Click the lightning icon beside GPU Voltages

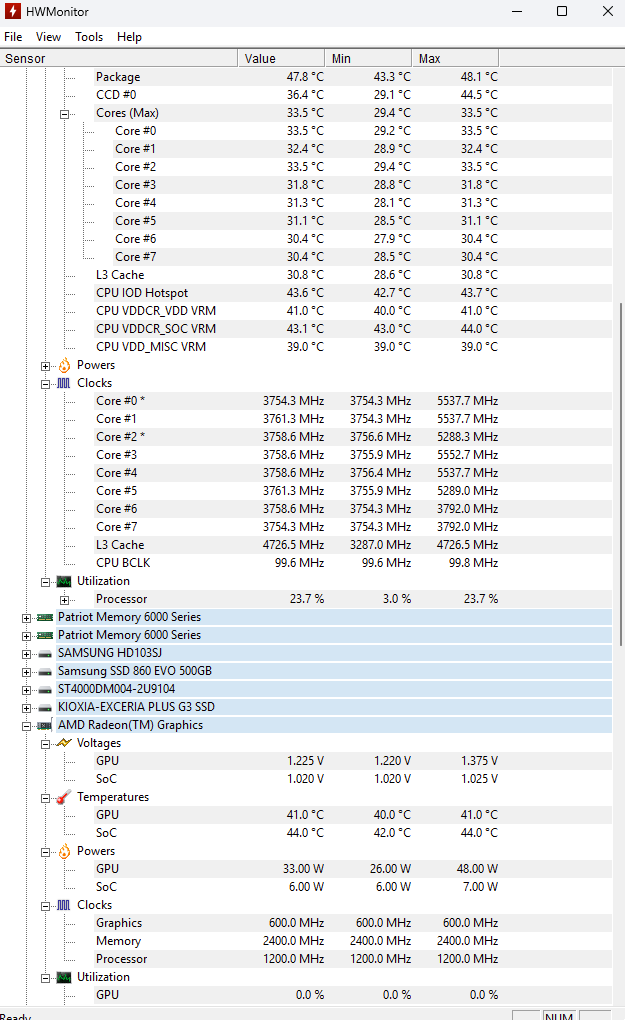click(64, 743)
